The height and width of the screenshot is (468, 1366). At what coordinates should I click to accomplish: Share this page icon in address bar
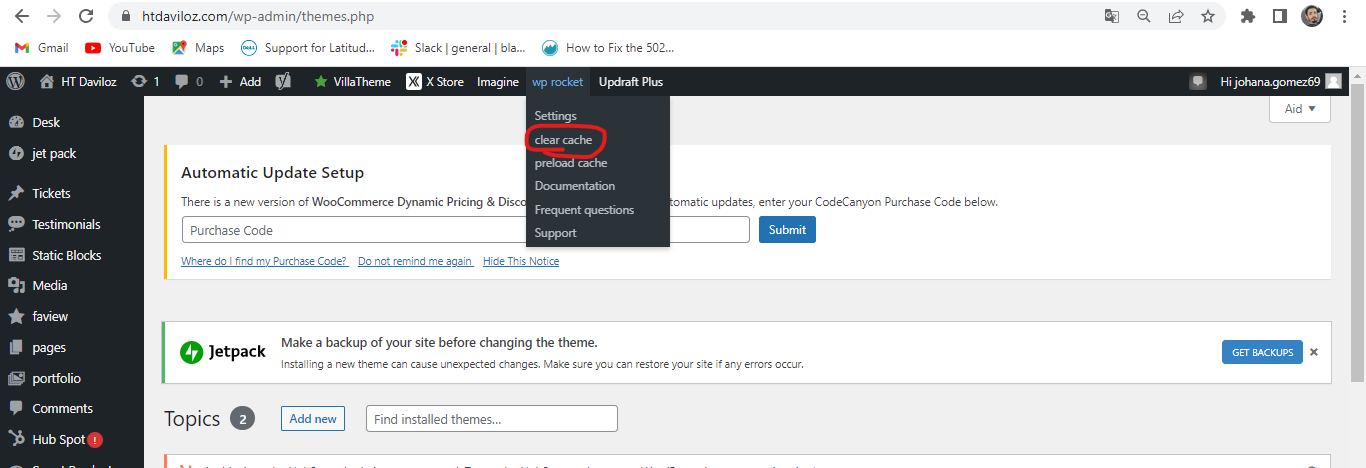click(x=1176, y=16)
